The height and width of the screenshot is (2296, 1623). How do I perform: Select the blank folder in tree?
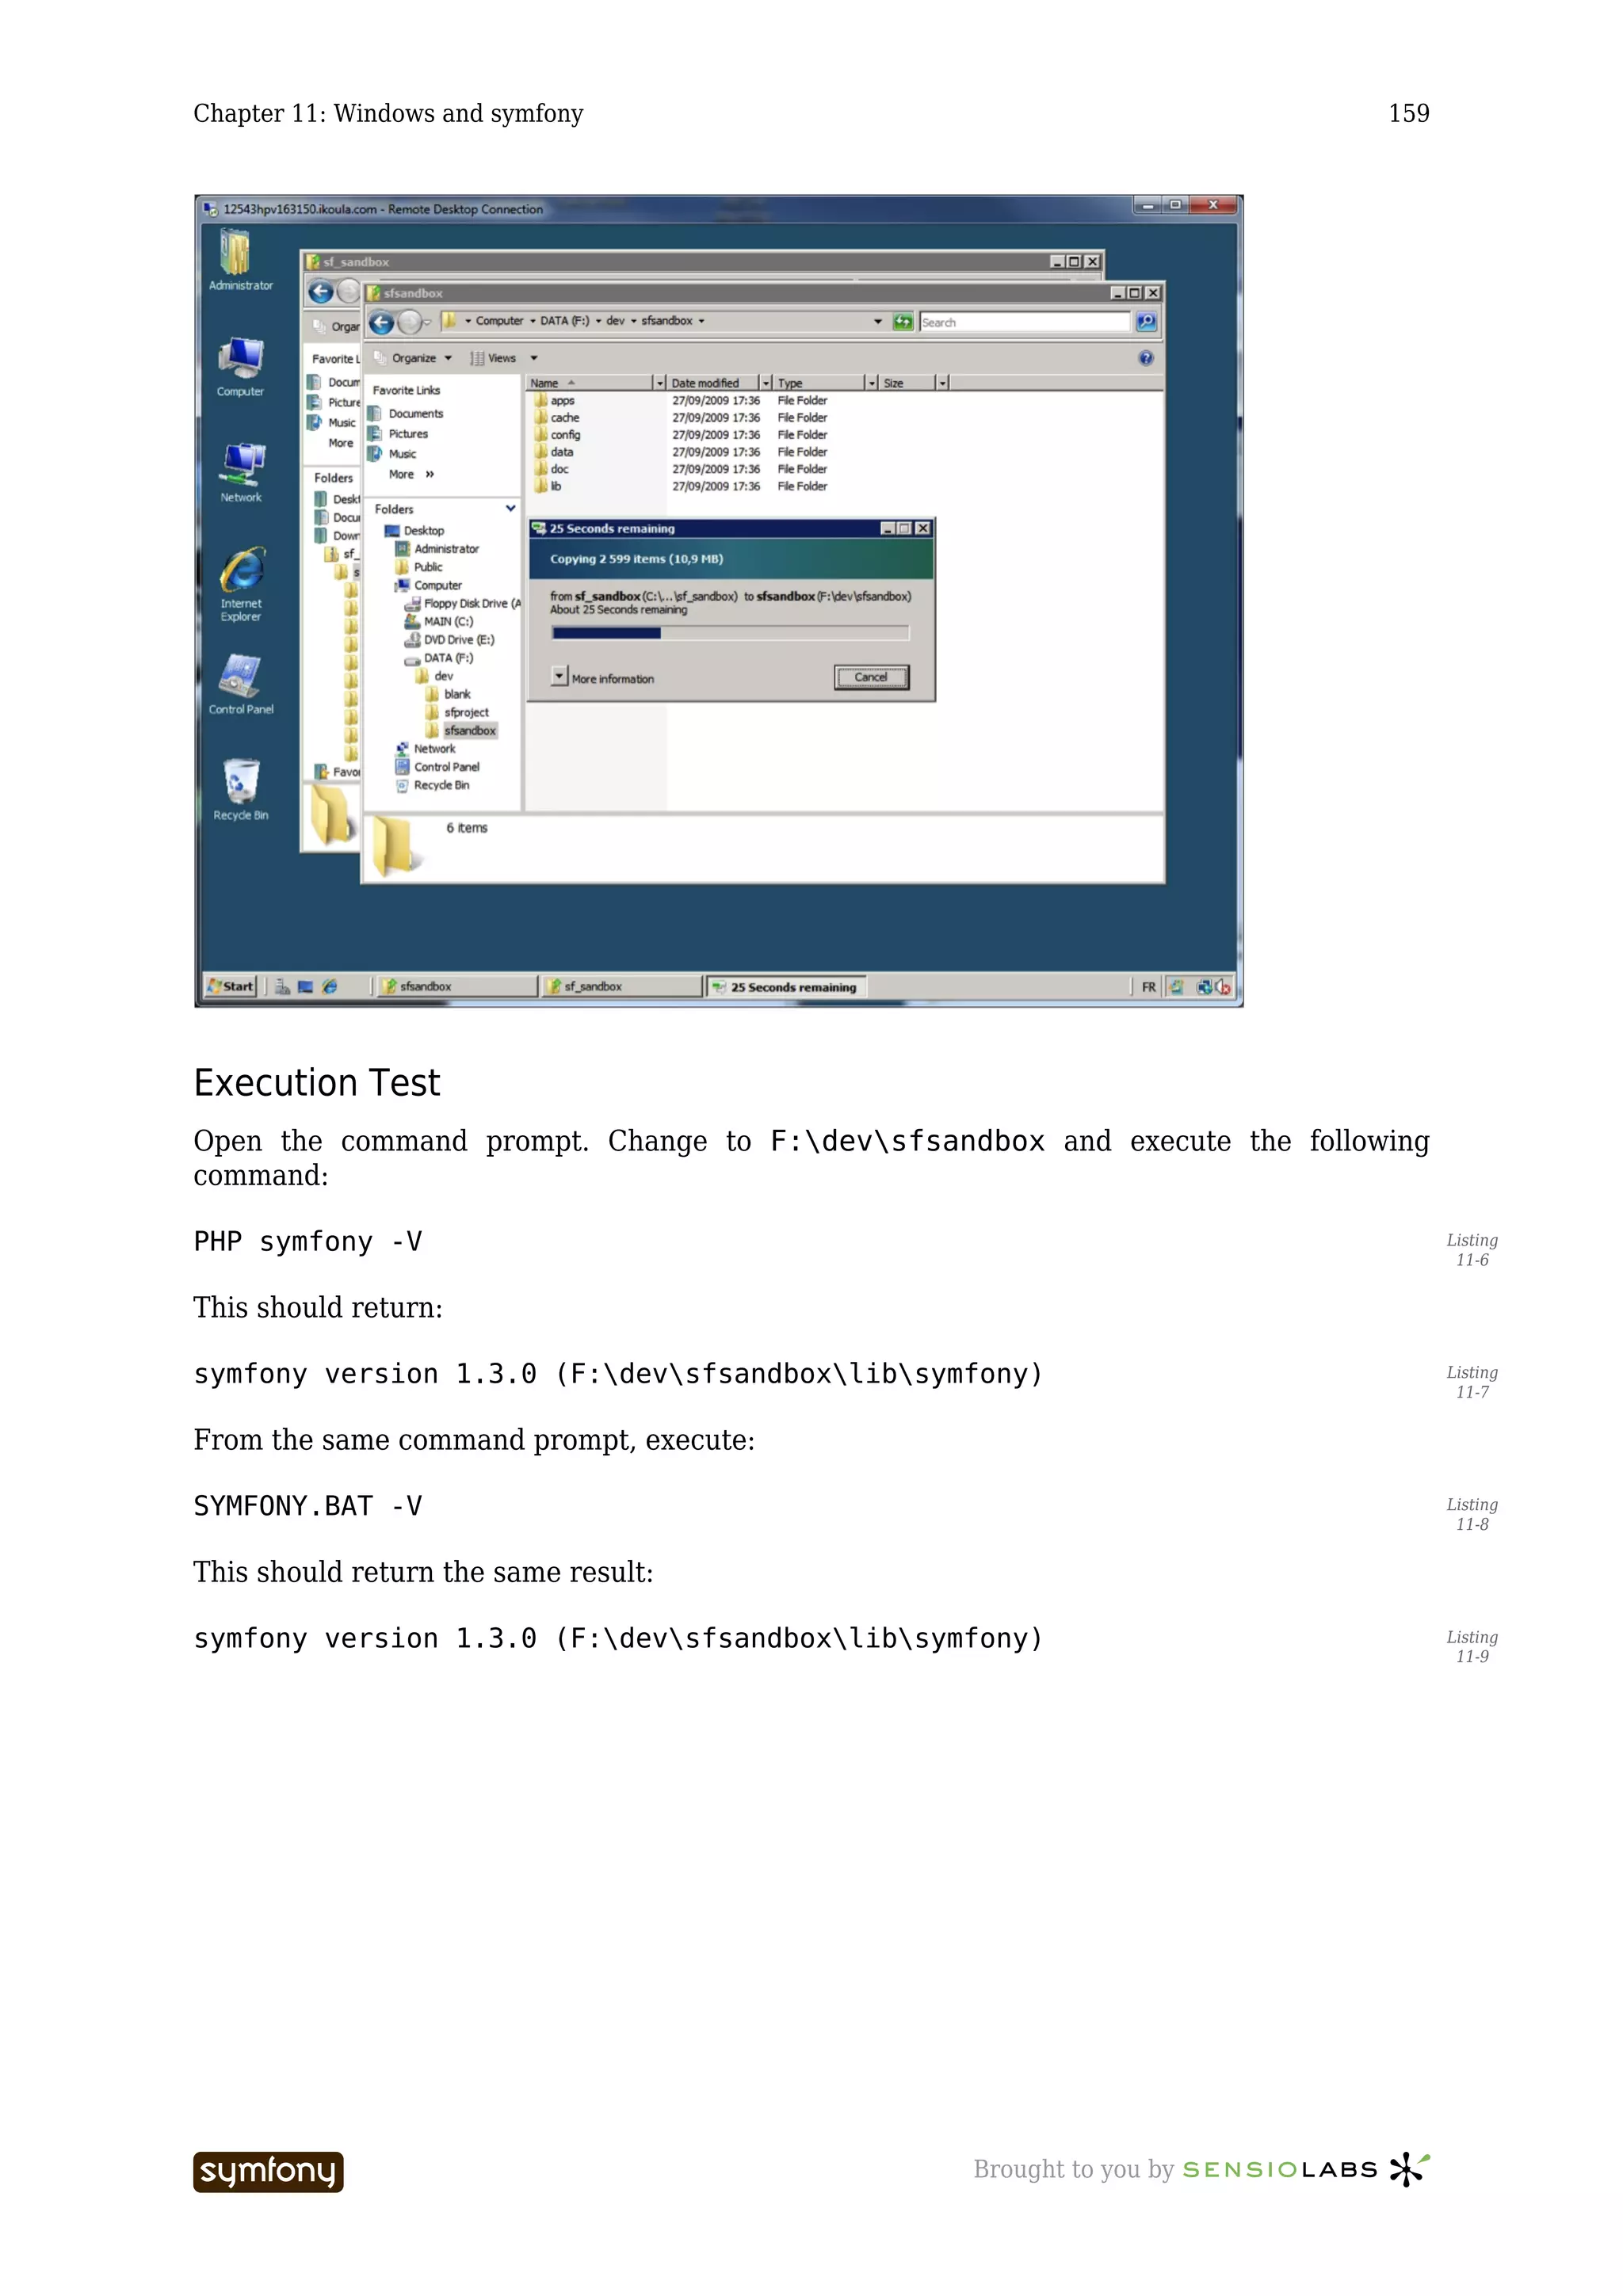[448, 694]
